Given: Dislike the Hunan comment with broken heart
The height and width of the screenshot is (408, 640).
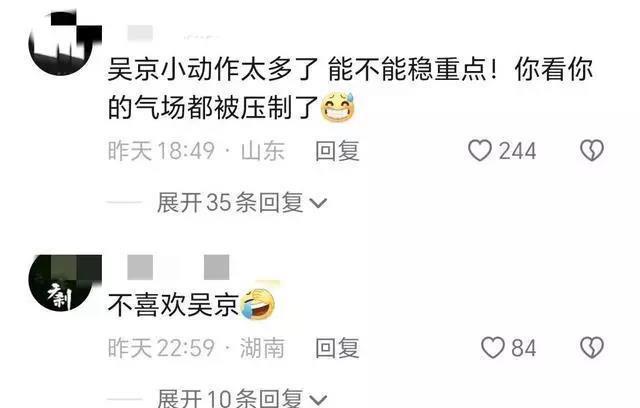Looking at the screenshot, I should [x=592, y=348].
